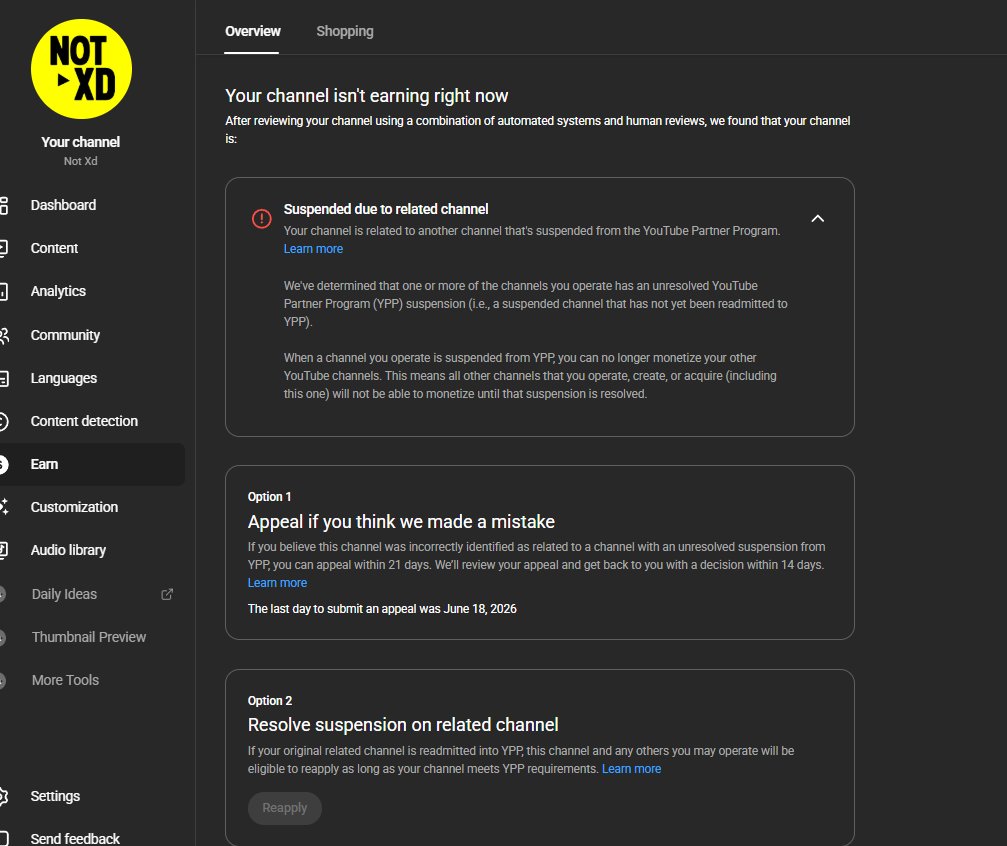The image size is (1007, 846).
Task: Click the red suspension warning icon
Action: point(261,218)
